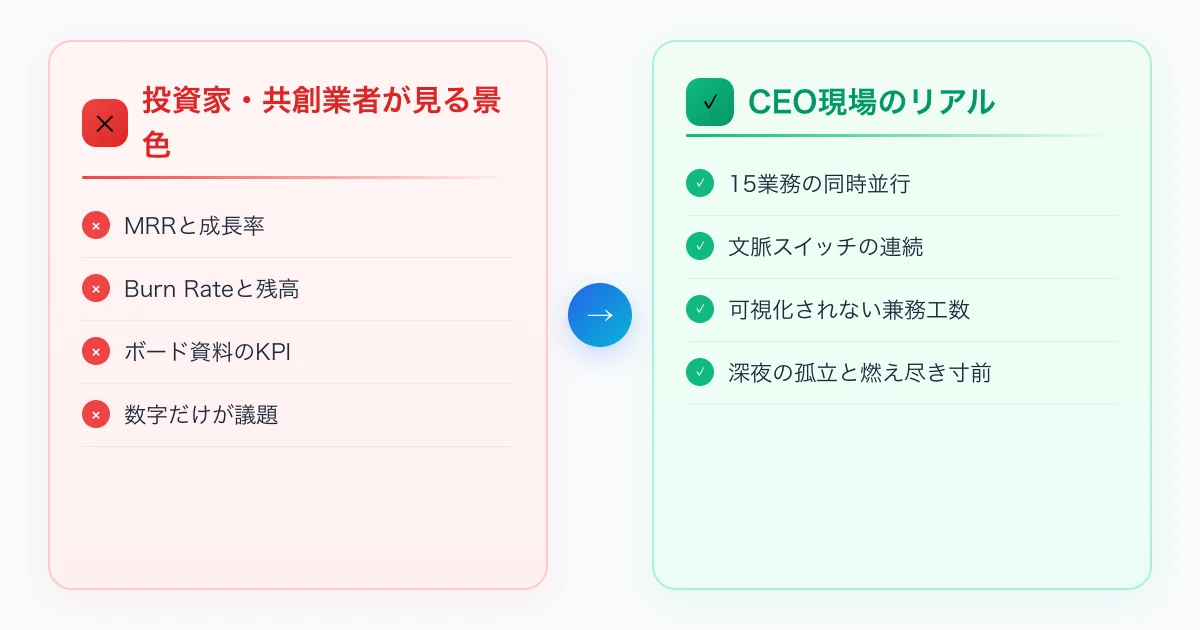Click red X icon beside 数字だけが議題
Screen dimensions: 1200x630
tap(96, 415)
